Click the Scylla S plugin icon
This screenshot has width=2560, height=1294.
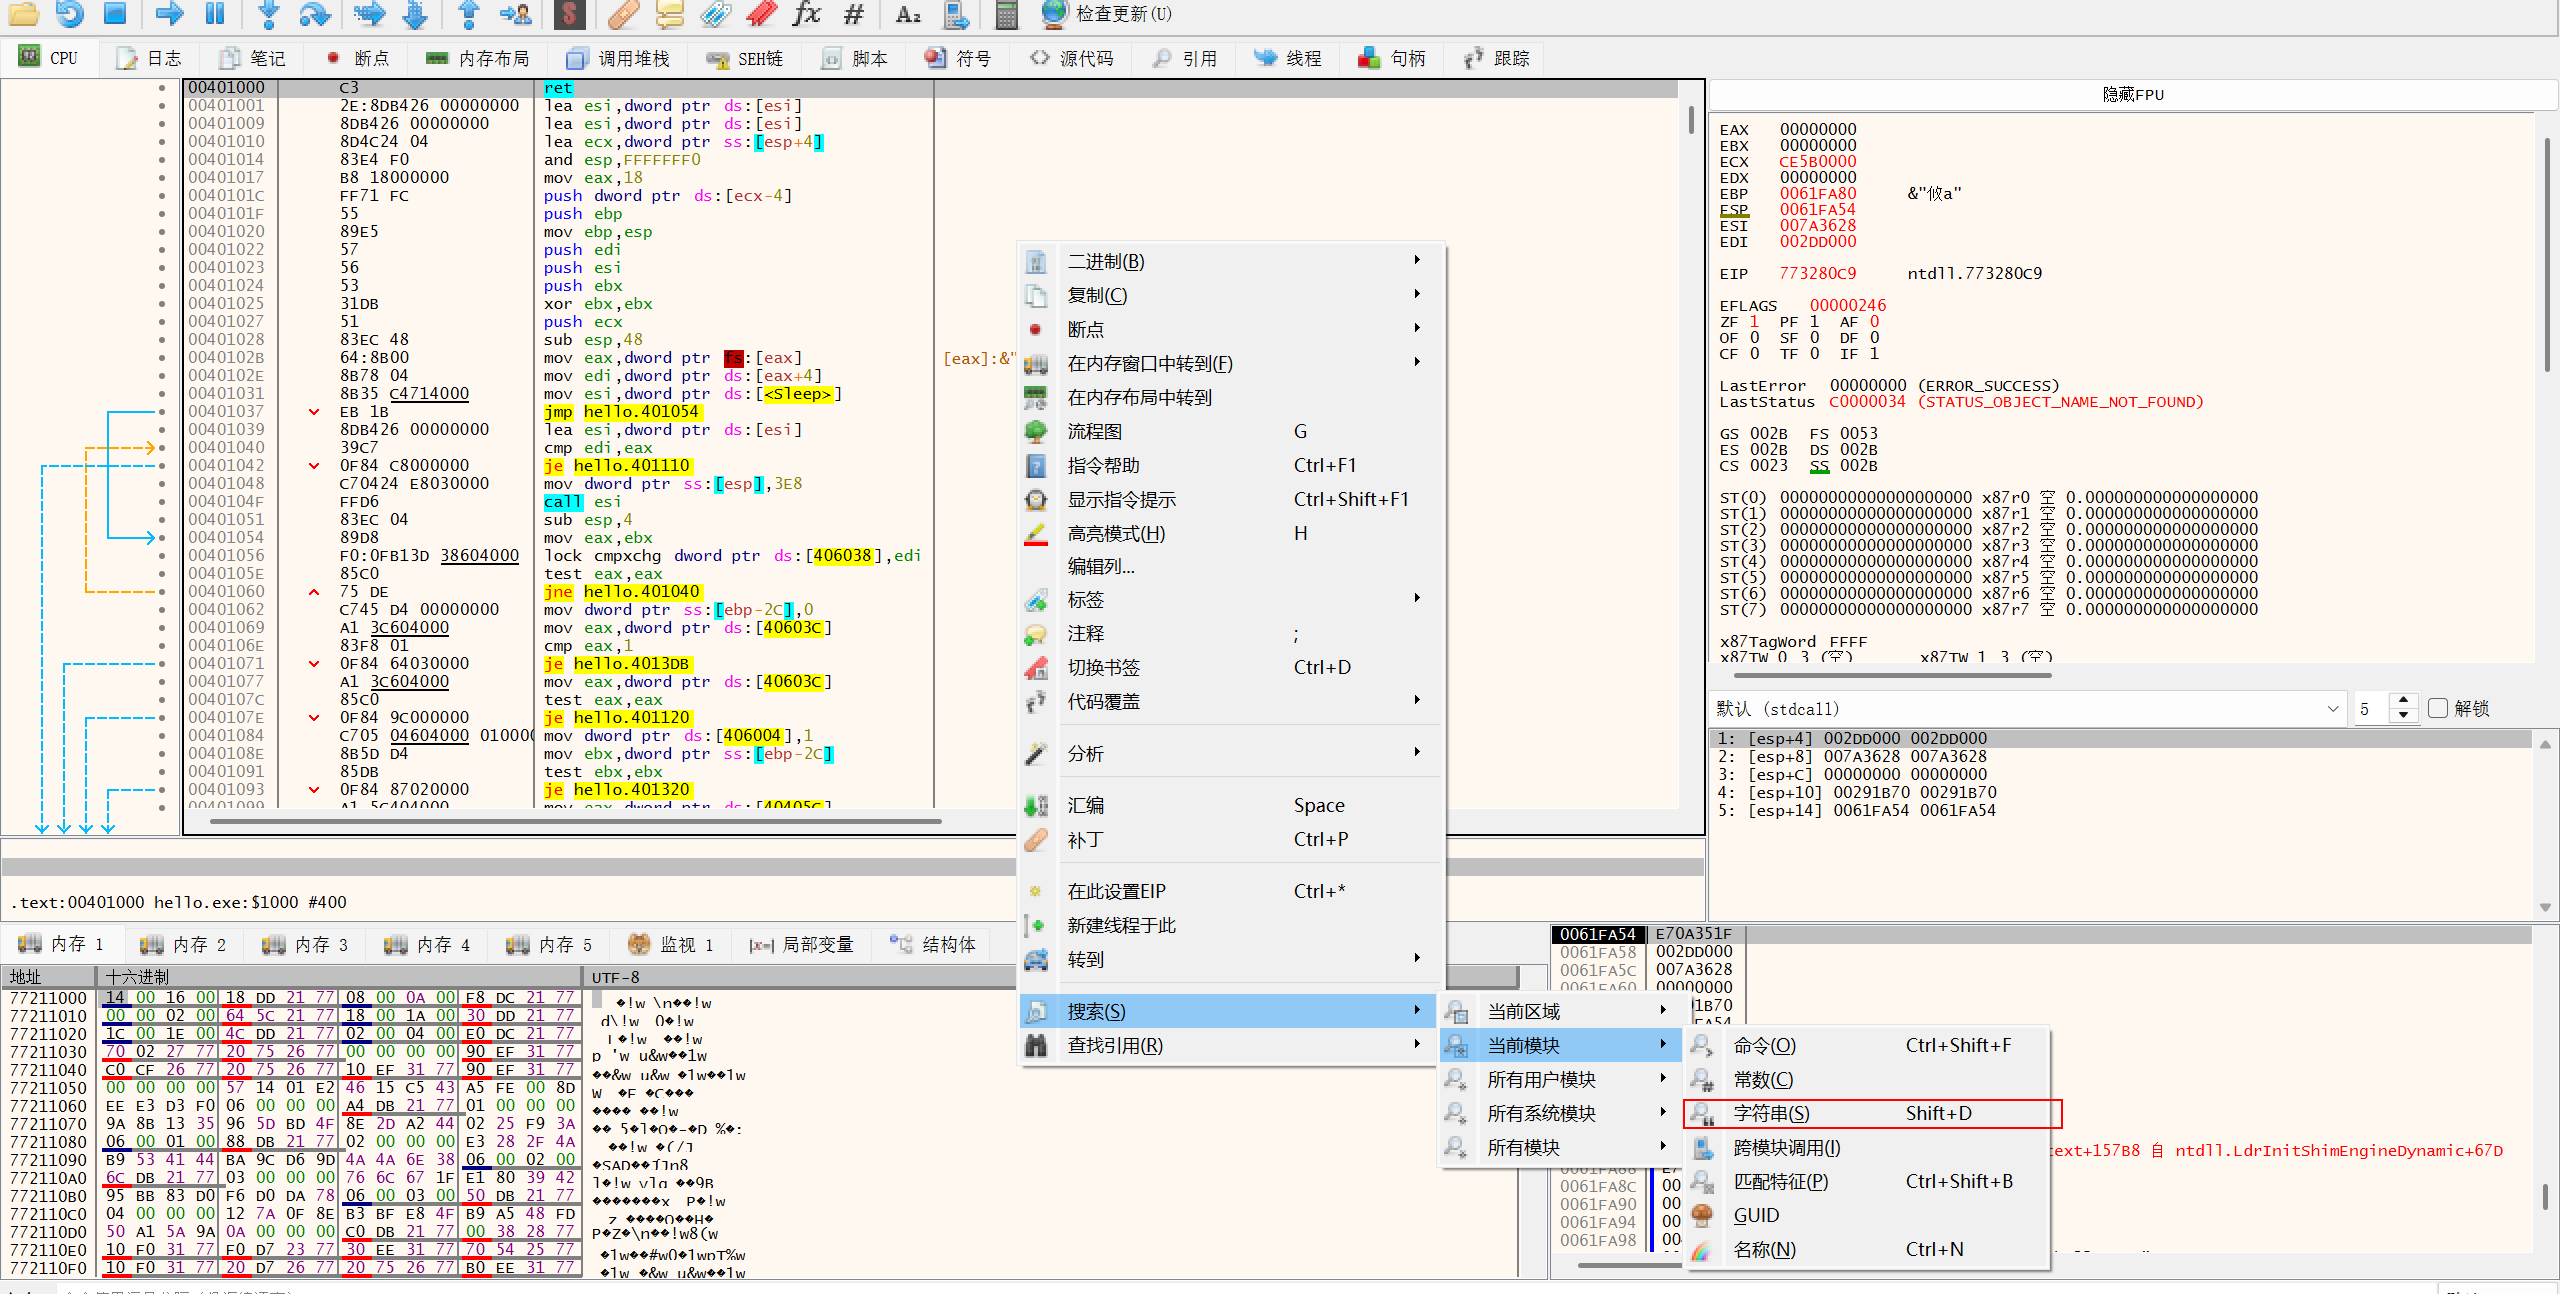coord(568,13)
